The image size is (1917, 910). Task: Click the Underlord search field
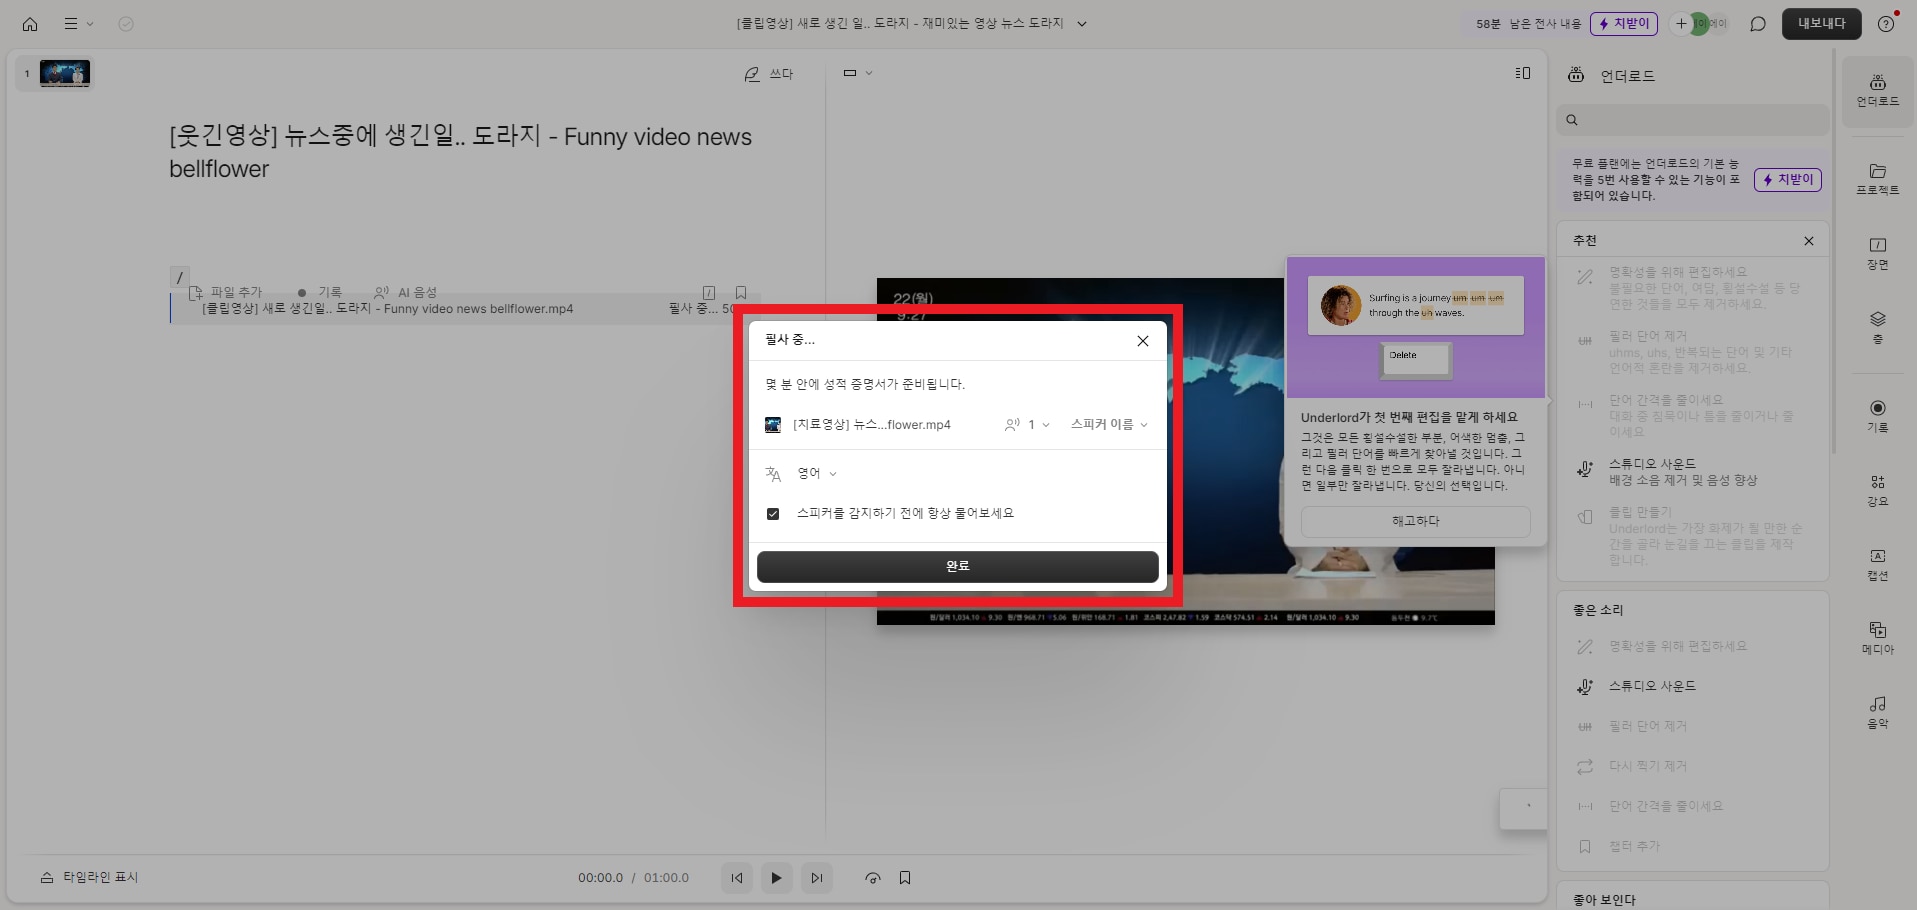tap(1693, 120)
